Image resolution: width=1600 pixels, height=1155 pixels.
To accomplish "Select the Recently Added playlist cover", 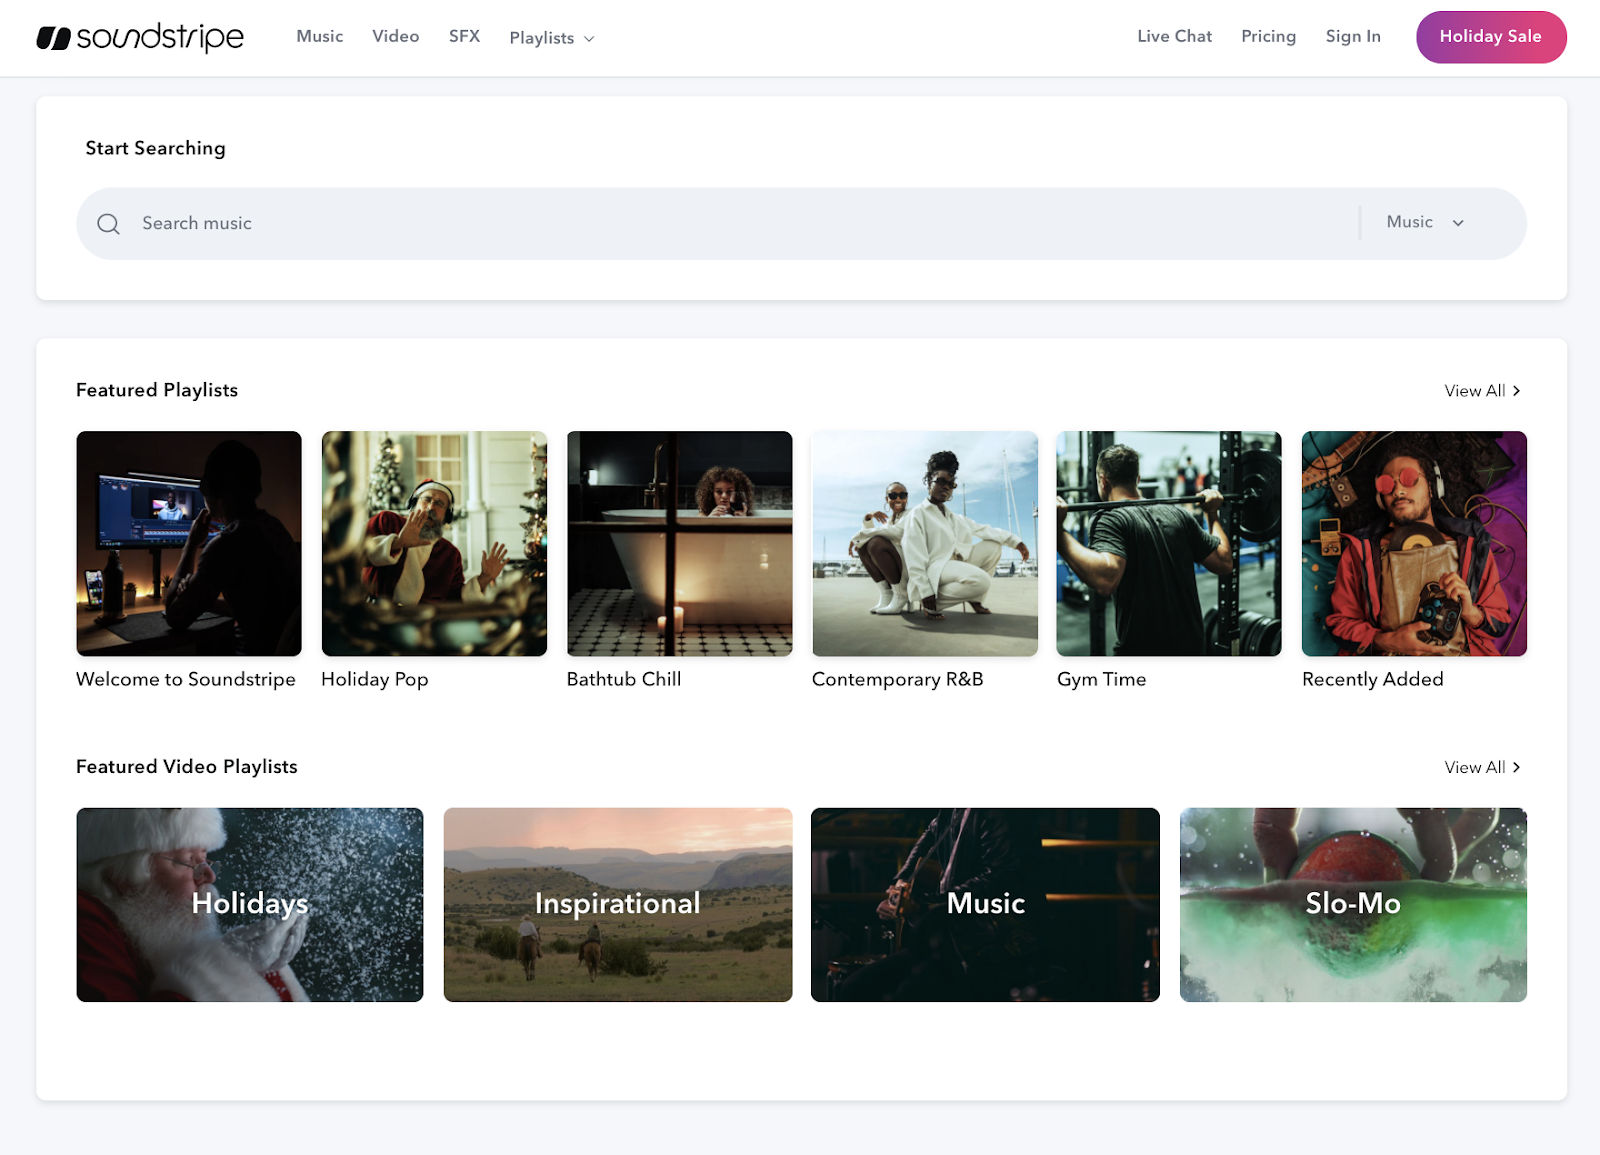I will click(1413, 543).
